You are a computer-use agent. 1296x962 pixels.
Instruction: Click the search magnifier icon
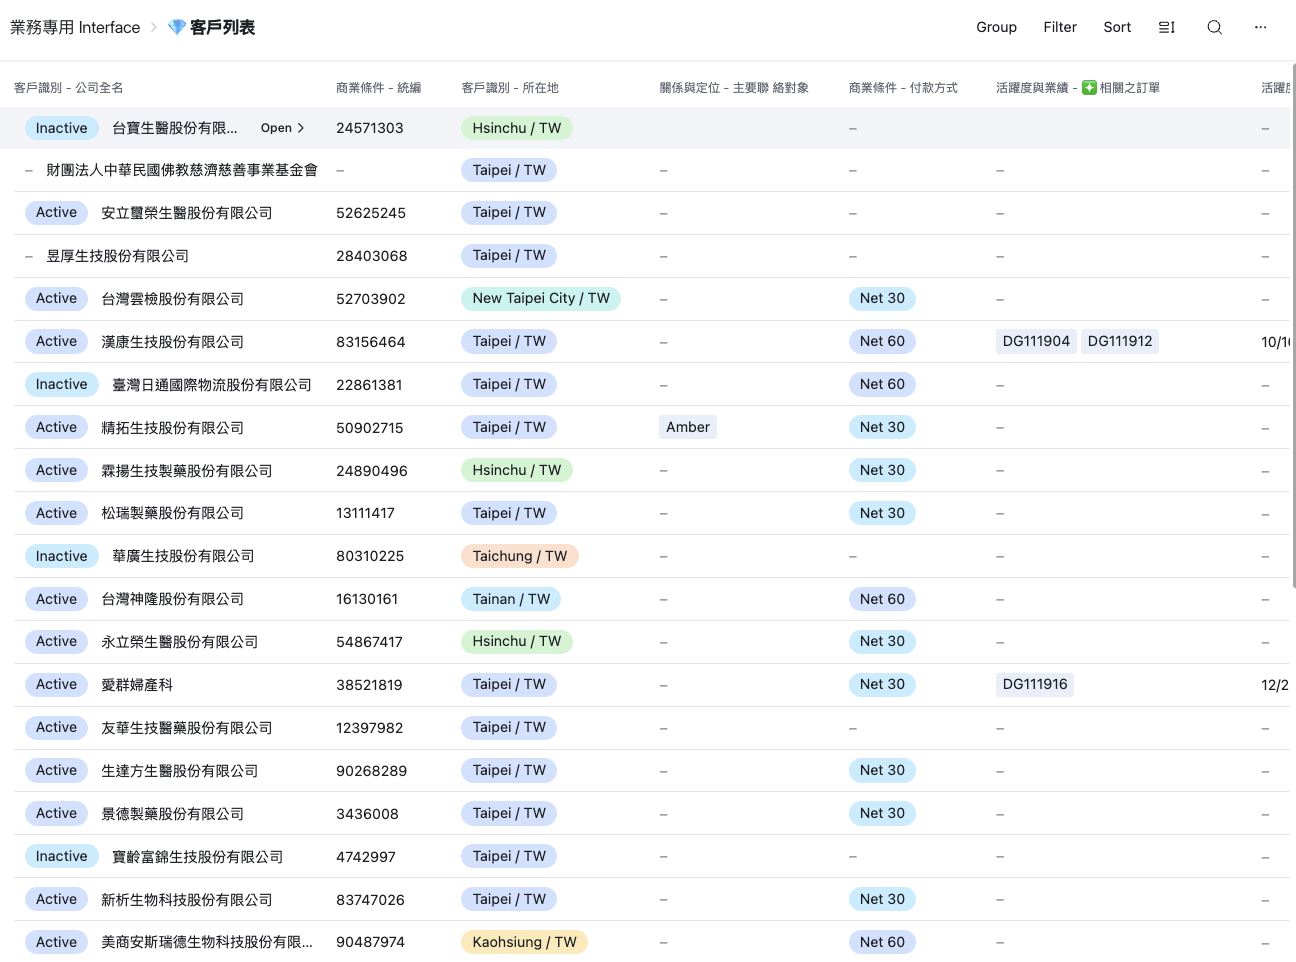[1214, 27]
